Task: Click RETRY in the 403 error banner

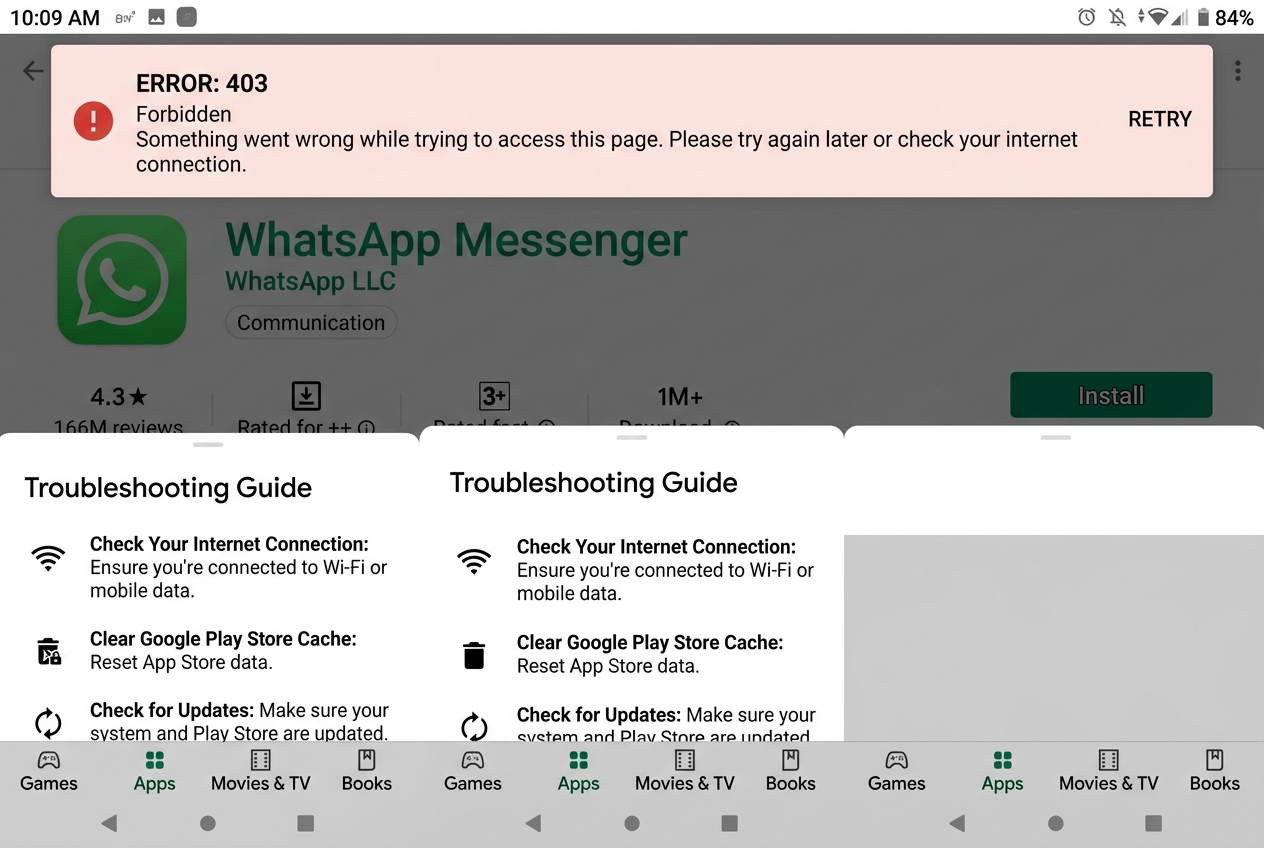Action: (1159, 119)
